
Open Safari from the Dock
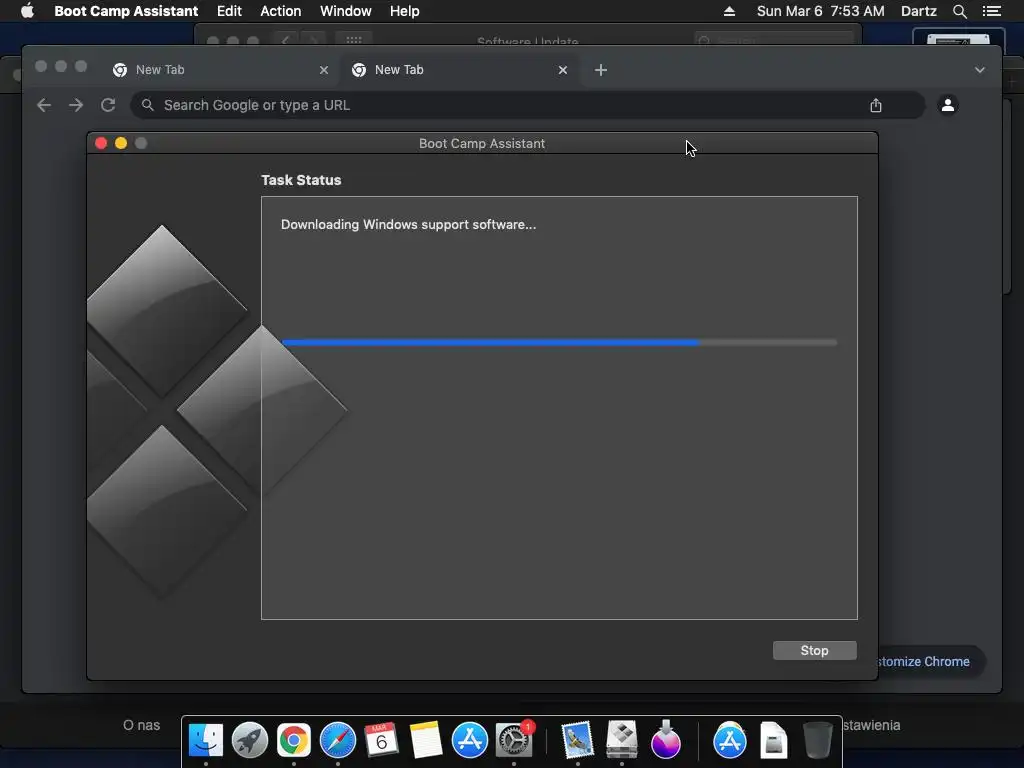(338, 740)
